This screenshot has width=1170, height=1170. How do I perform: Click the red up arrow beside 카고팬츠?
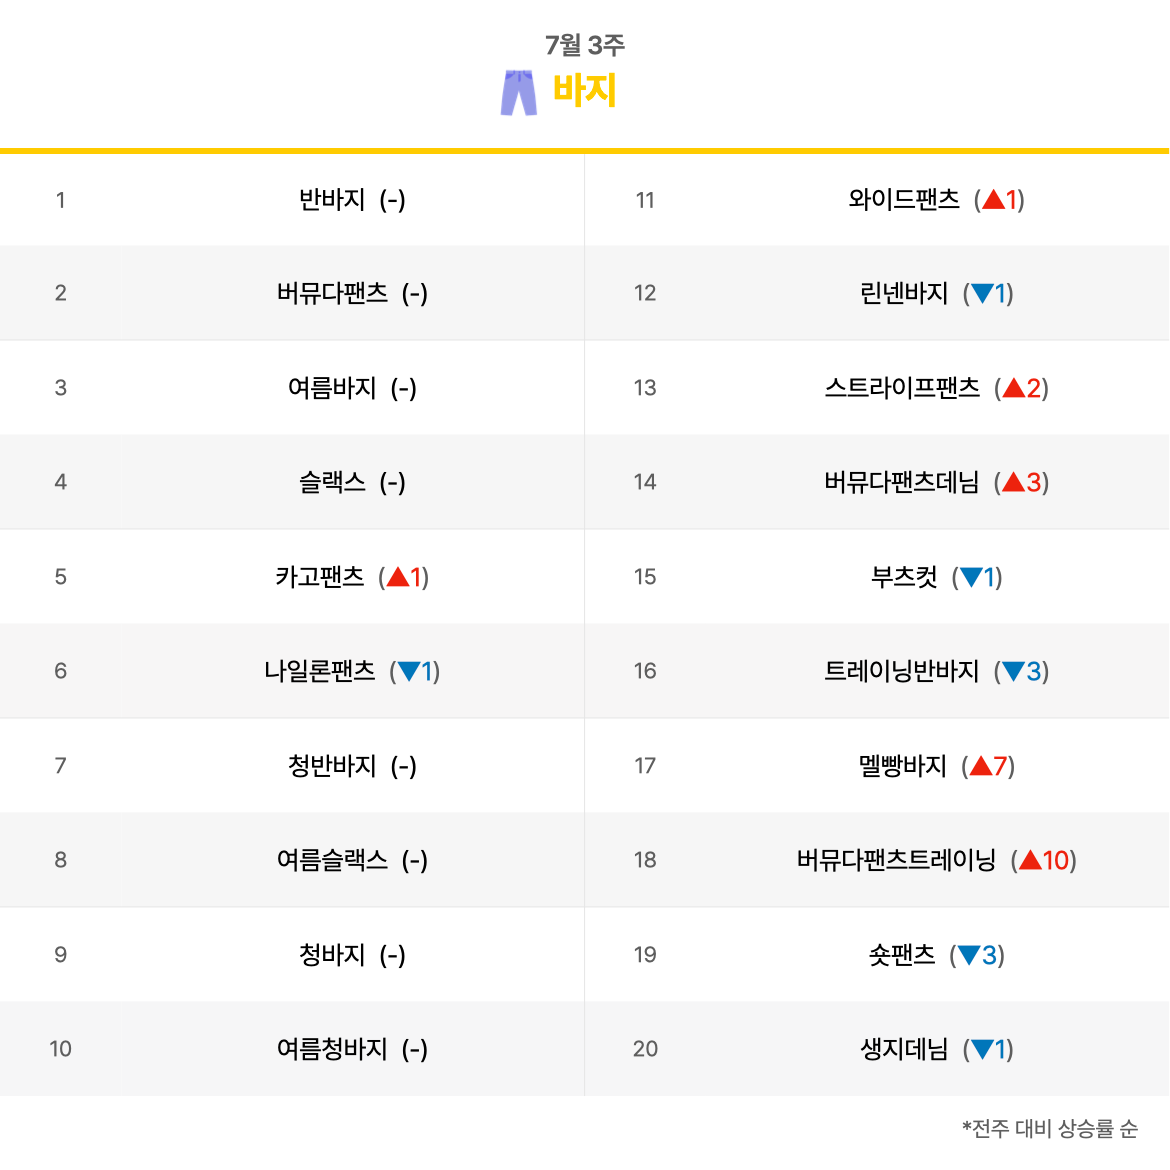(x=398, y=577)
